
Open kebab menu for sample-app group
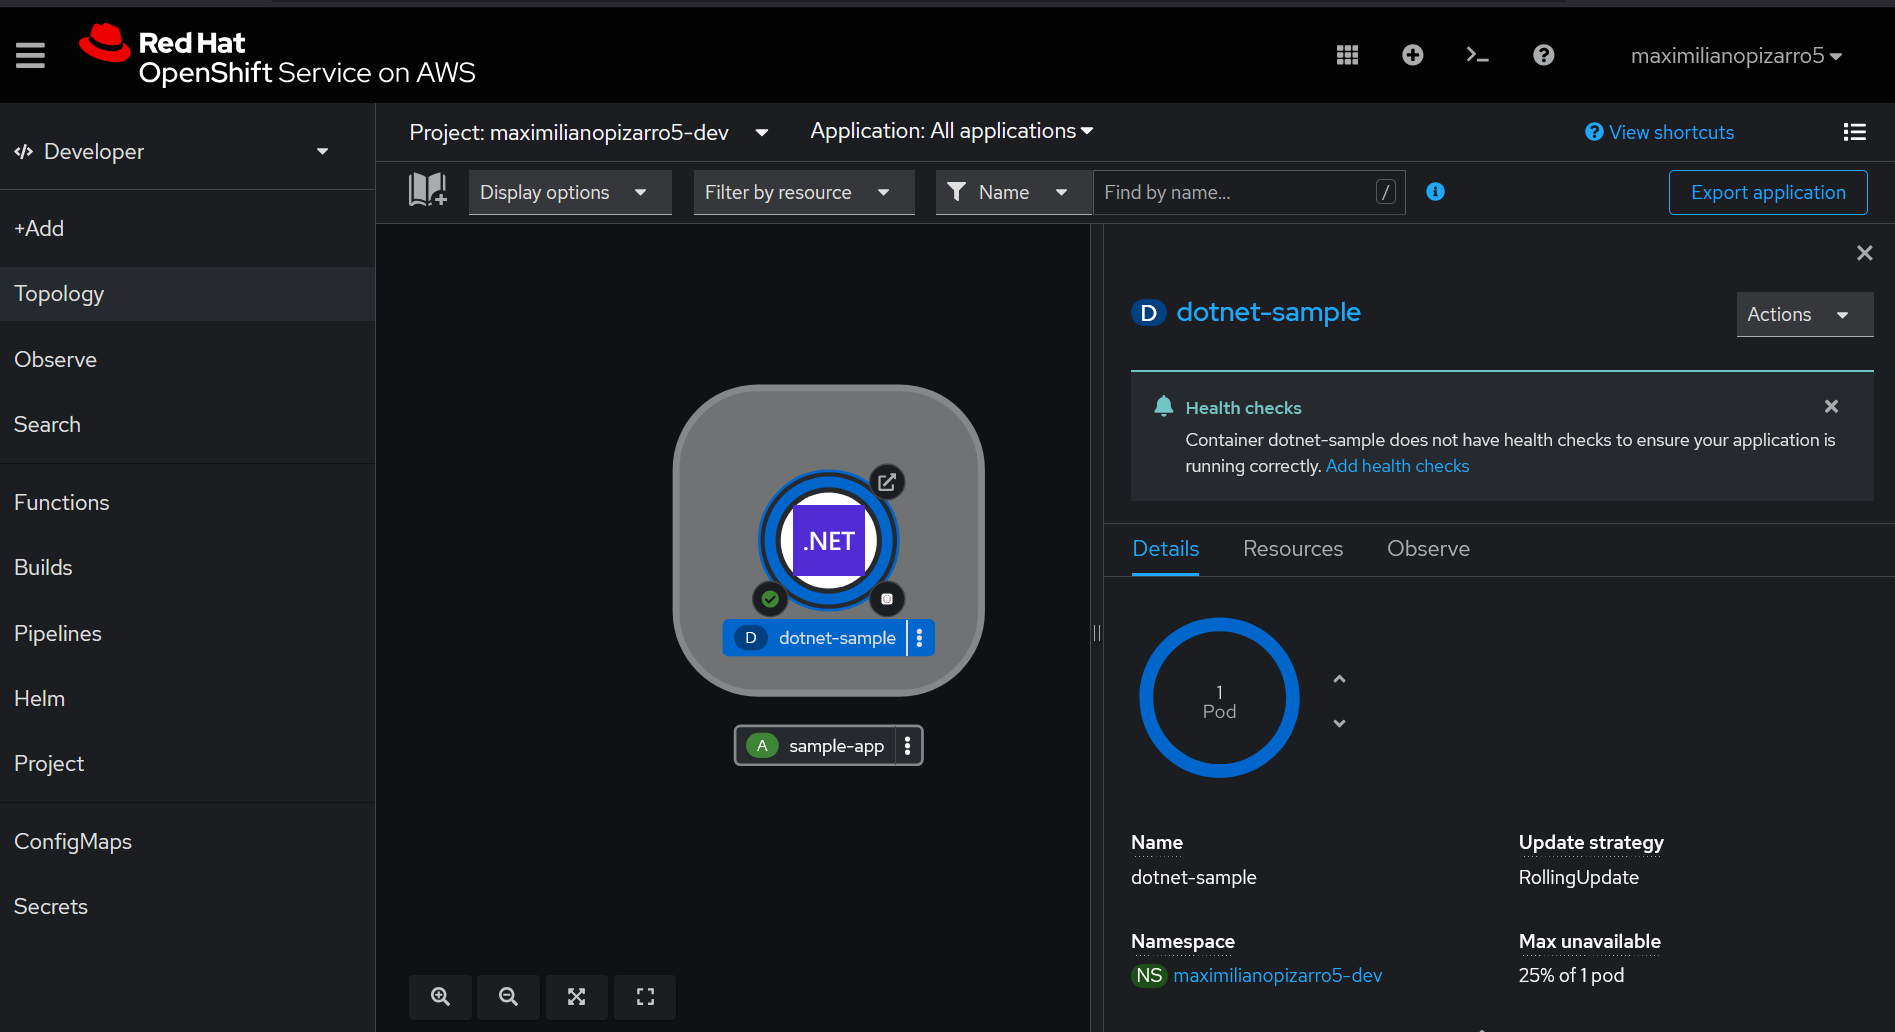[x=907, y=745]
